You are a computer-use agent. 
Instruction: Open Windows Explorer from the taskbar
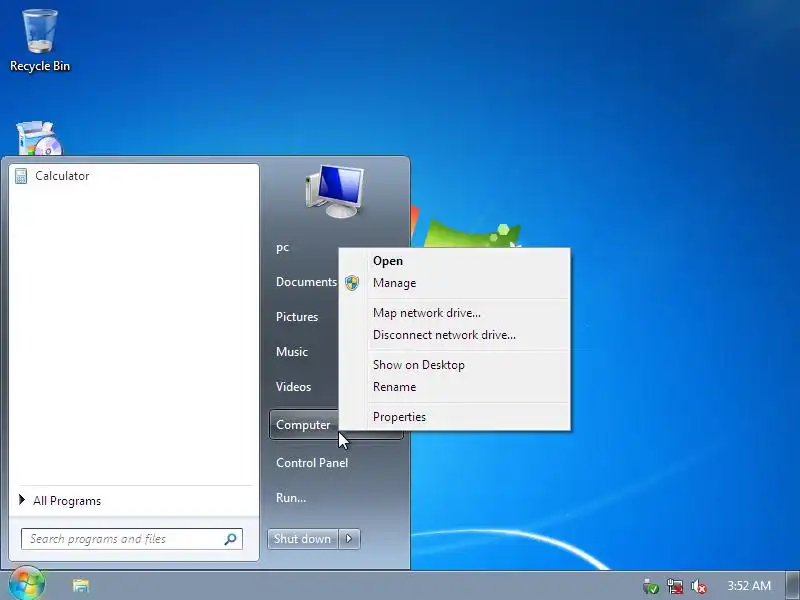(81, 585)
